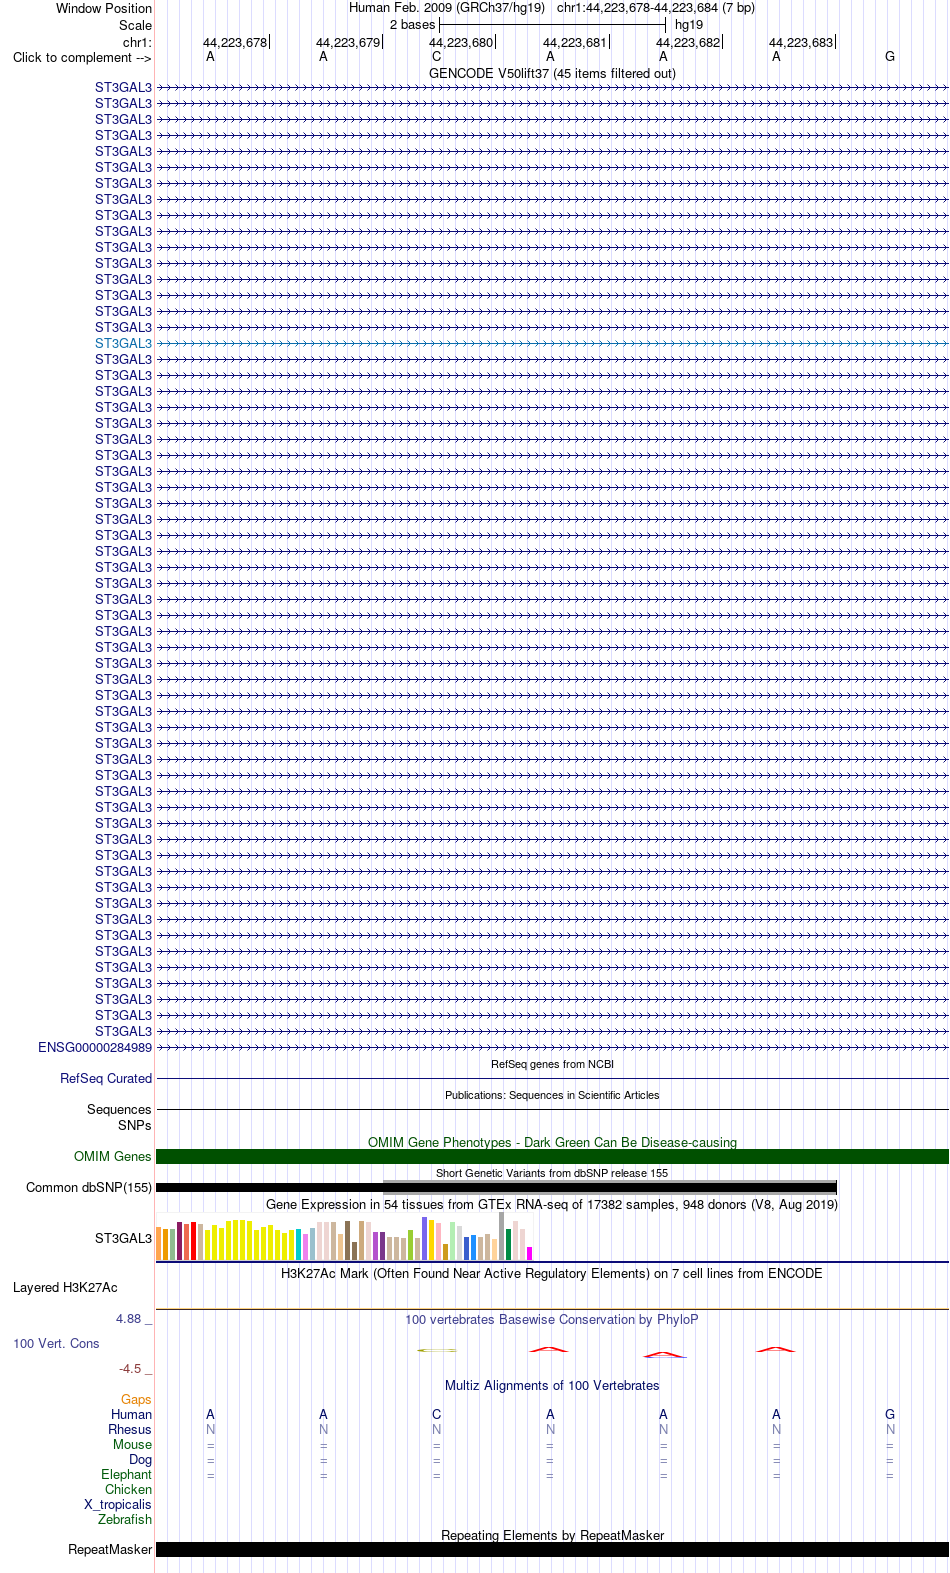
Task: Click the Scale track label
Action: [135, 25]
